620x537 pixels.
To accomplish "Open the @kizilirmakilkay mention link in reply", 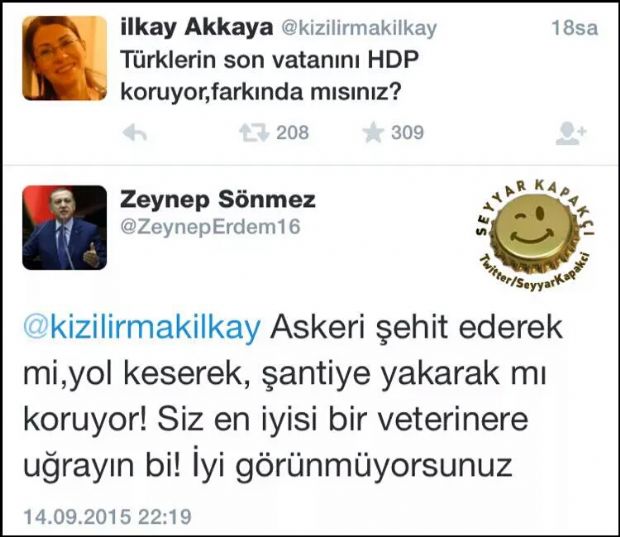I will (x=142, y=327).
